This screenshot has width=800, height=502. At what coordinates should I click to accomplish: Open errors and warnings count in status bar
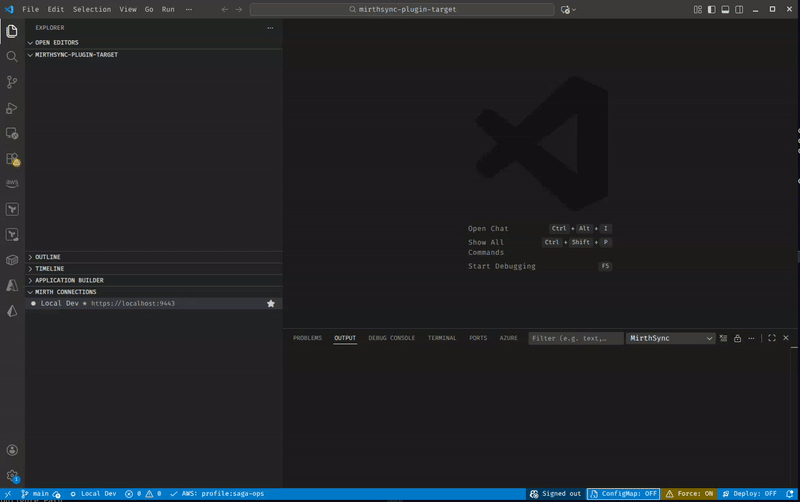[143, 494]
